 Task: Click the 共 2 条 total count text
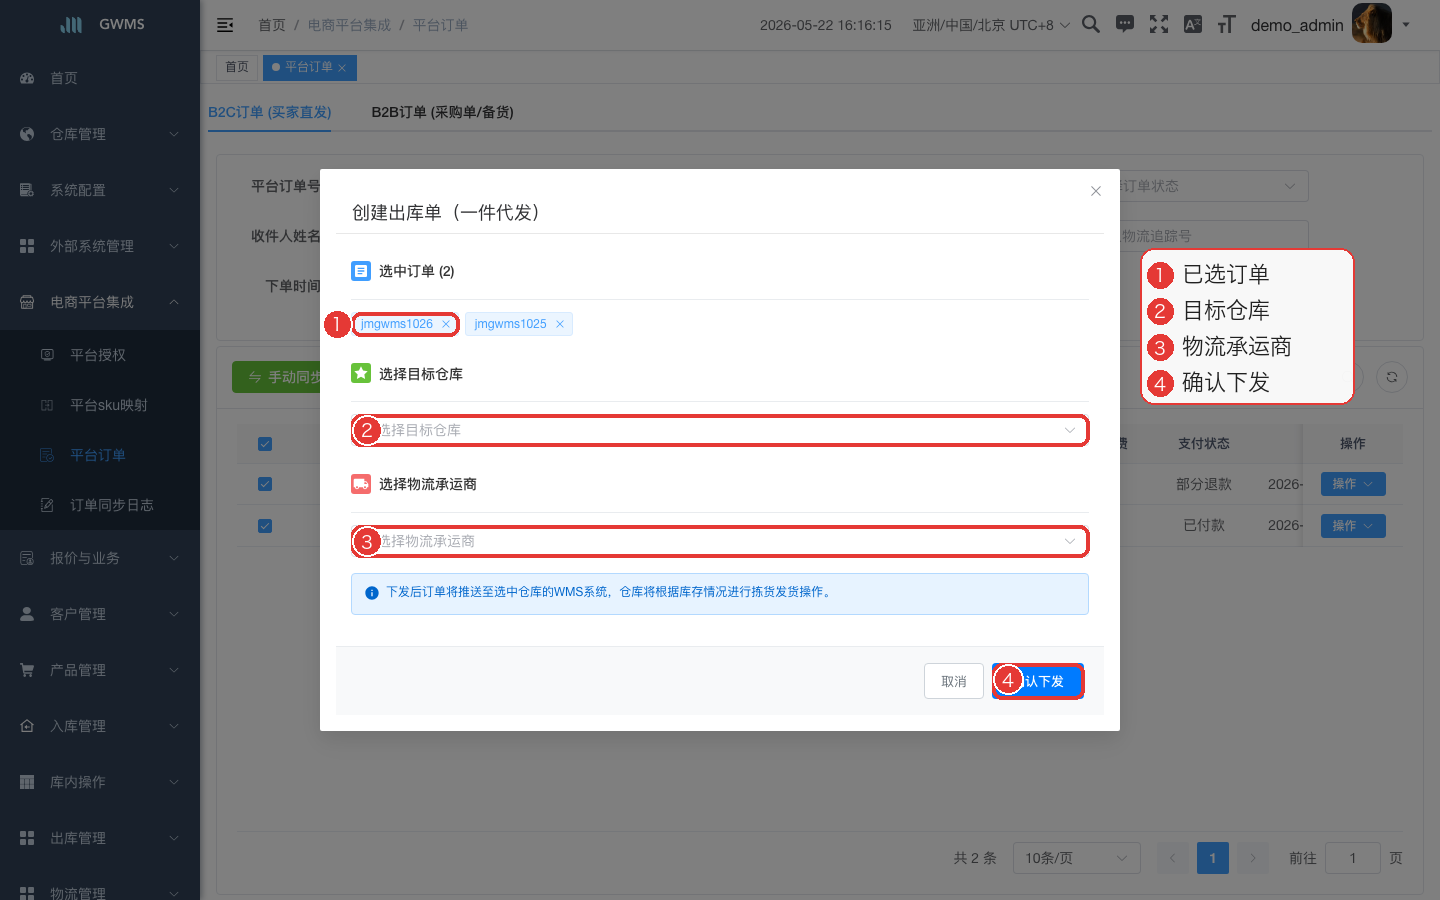[975, 858]
